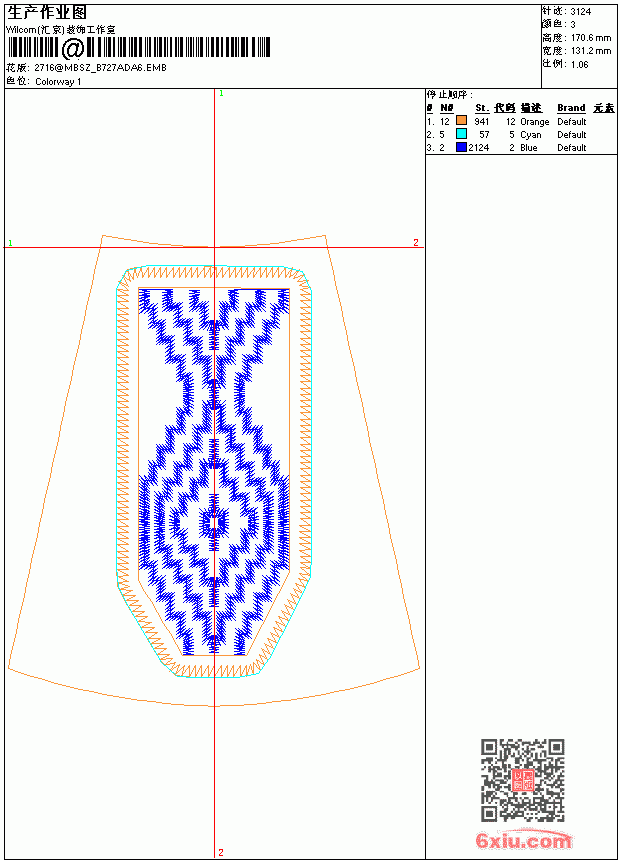Click the green marker 1 at top of vertical line
This screenshot has height=860, width=620.
[221, 94]
